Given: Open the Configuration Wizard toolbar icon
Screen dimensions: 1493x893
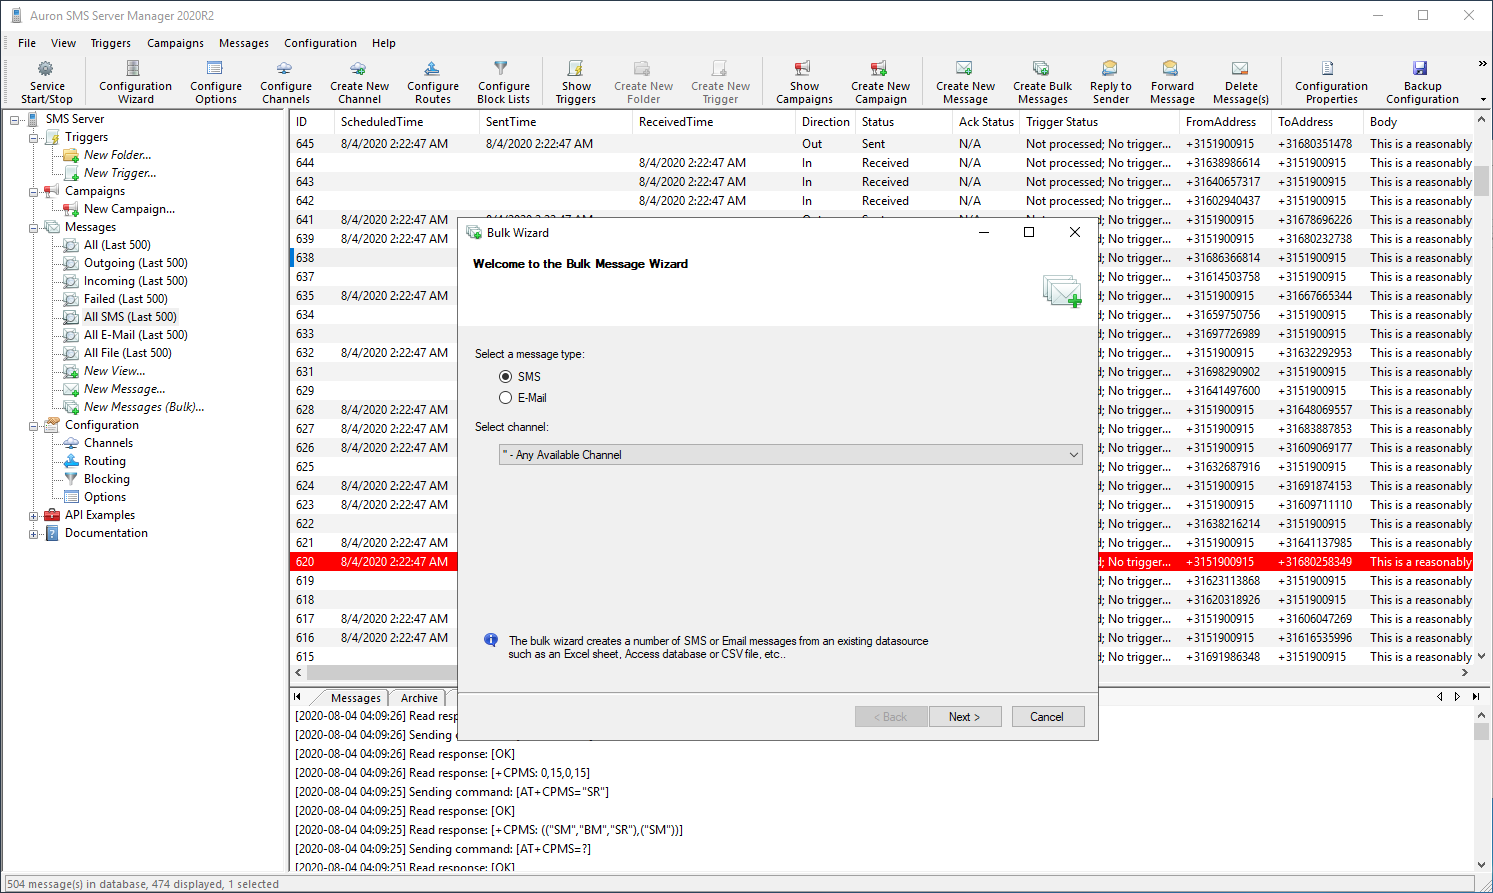Looking at the screenshot, I should click(134, 69).
